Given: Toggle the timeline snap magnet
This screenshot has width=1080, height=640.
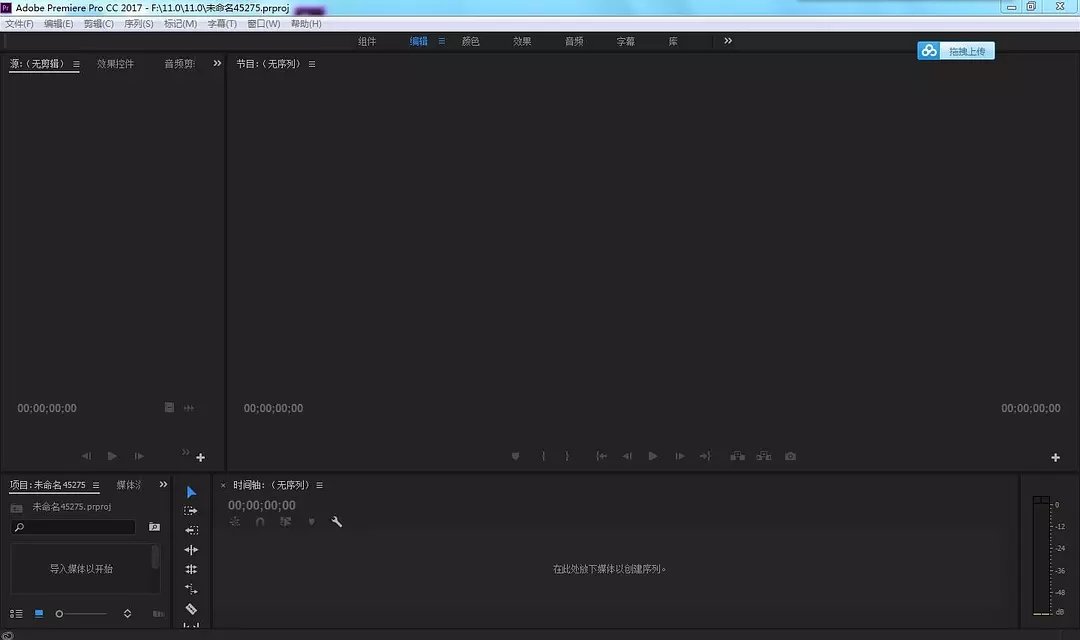Looking at the screenshot, I should pos(260,522).
